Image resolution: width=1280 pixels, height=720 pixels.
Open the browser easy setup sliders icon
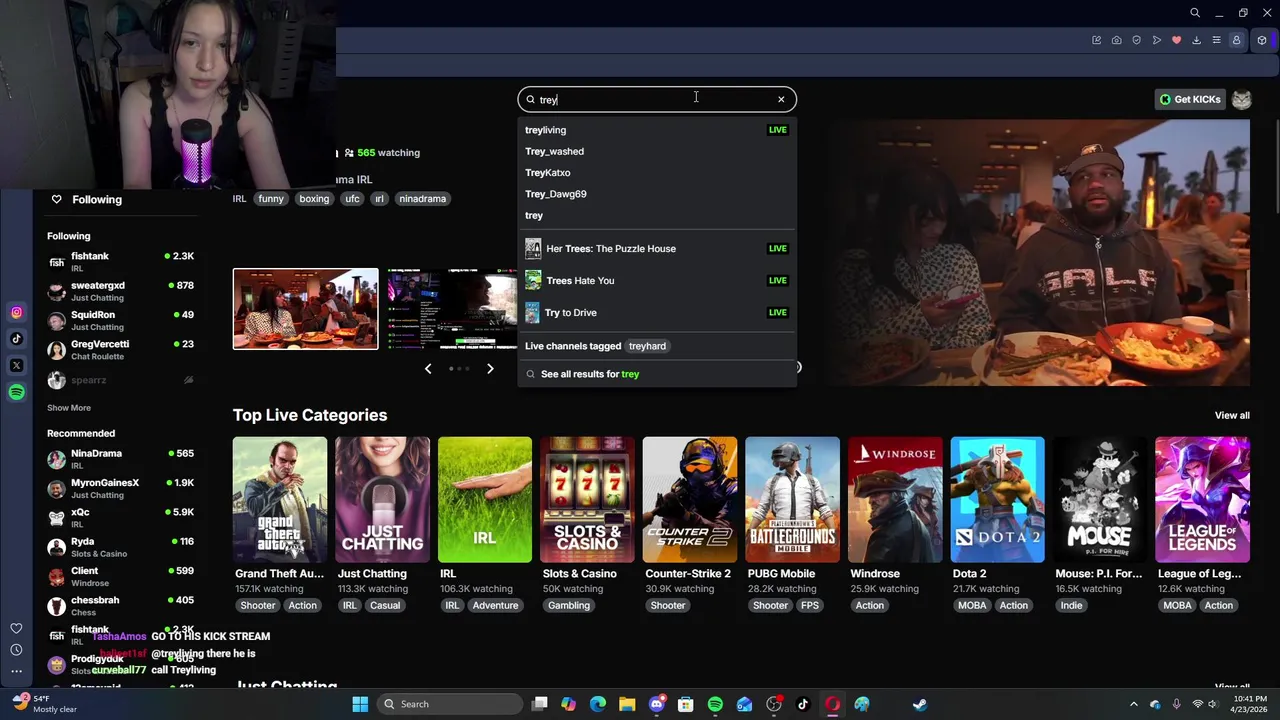[x=1216, y=40]
